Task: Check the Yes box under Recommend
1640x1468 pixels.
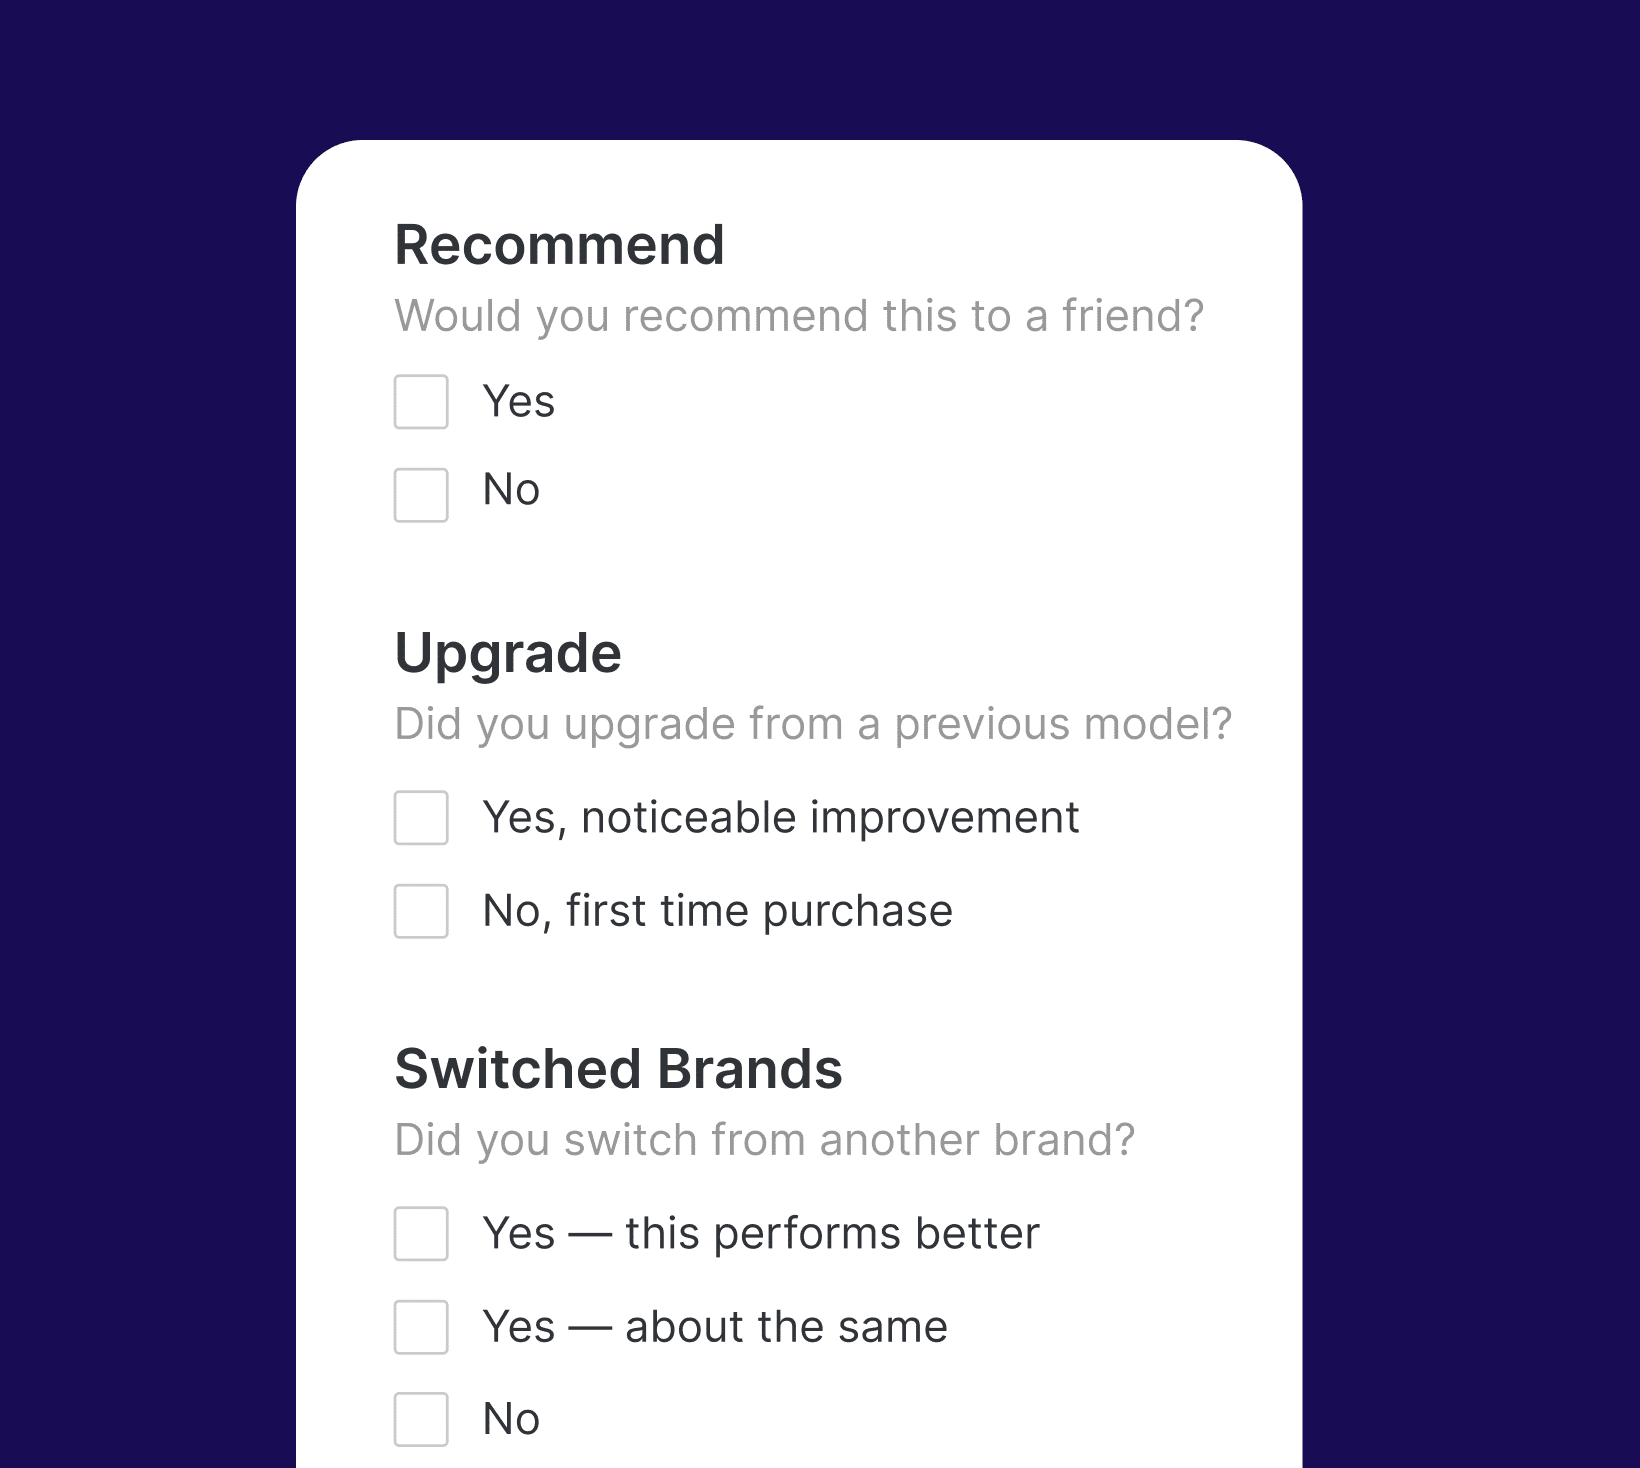Action: (421, 403)
